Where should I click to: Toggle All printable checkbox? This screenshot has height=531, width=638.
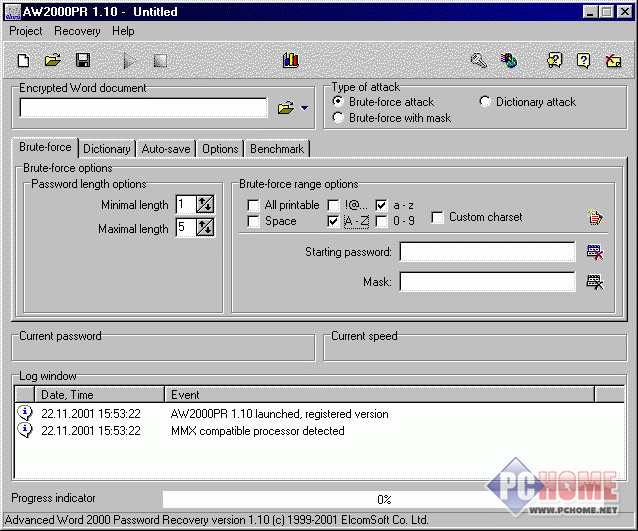(x=253, y=205)
